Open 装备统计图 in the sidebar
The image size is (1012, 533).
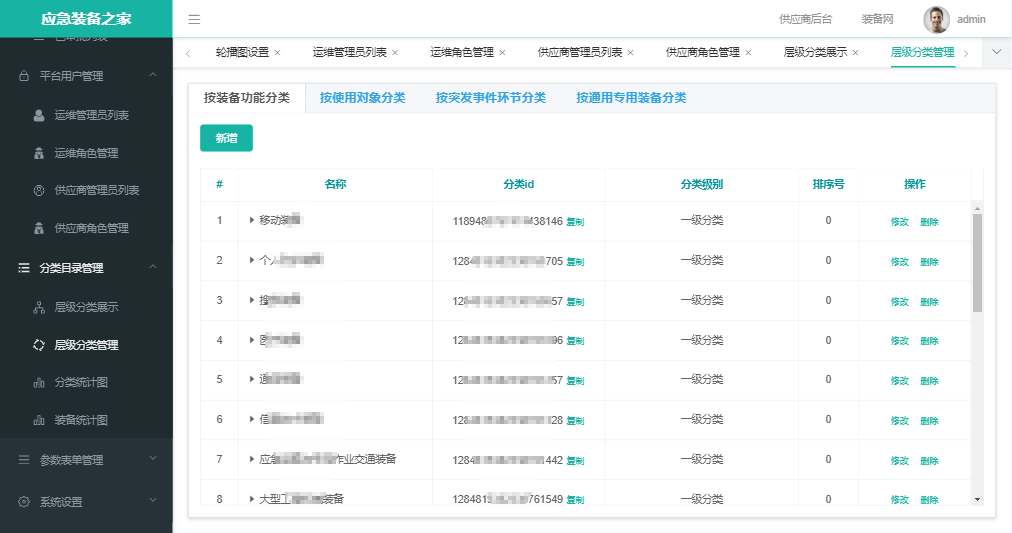[x=81, y=421]
